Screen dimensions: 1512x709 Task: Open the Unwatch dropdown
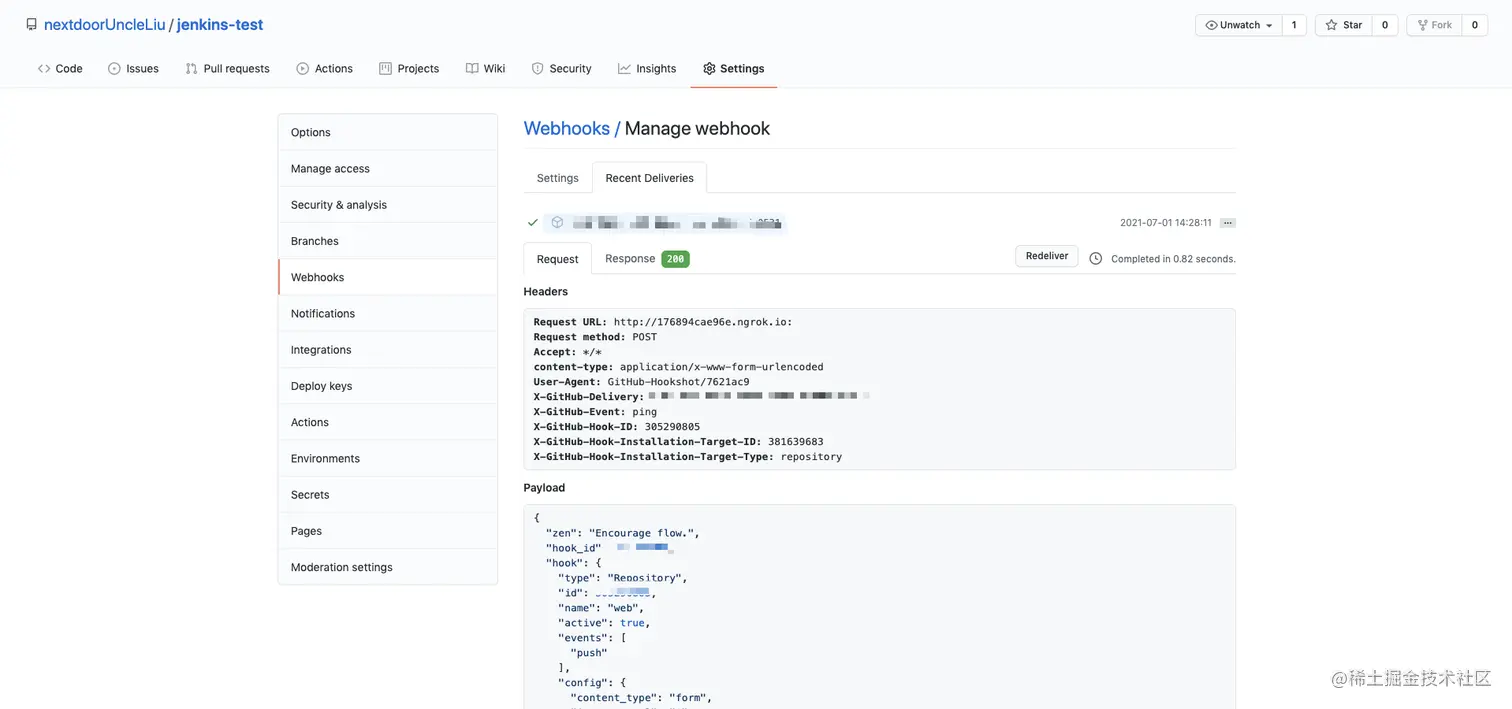click(x=1239, y=25)
